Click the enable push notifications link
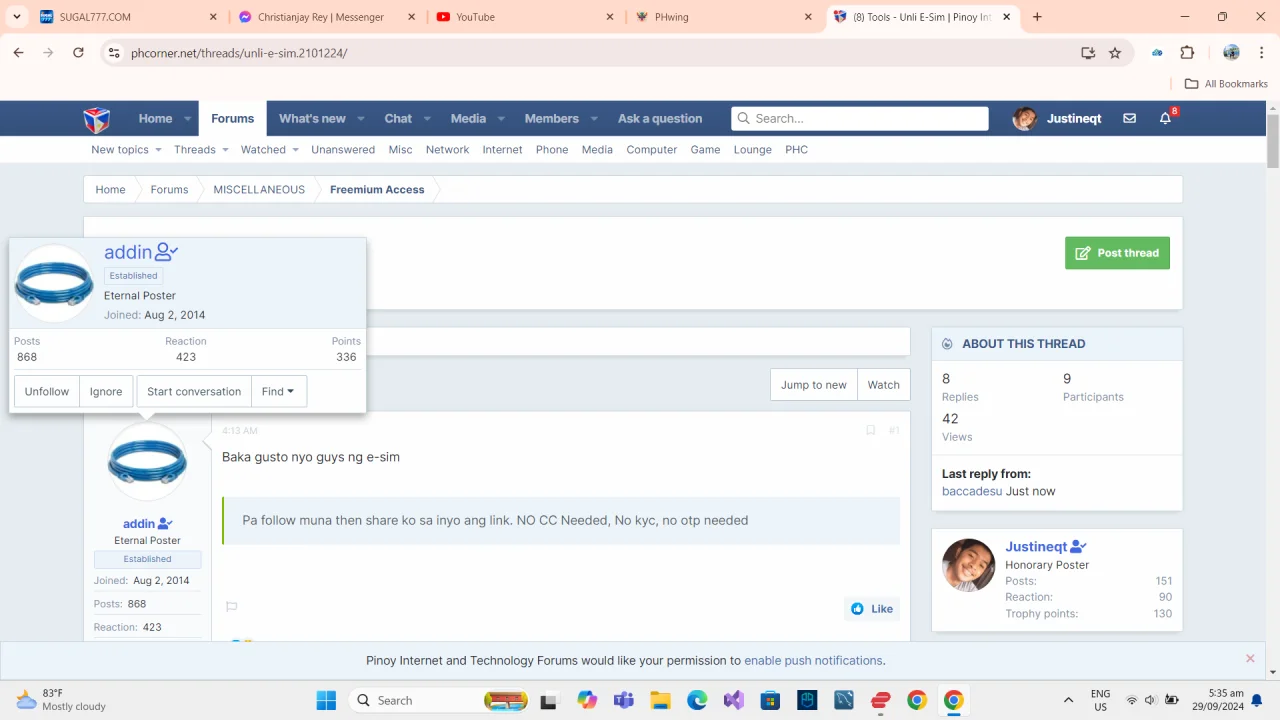This screenshot has width=1280, height=720. (x=813, y=660)
